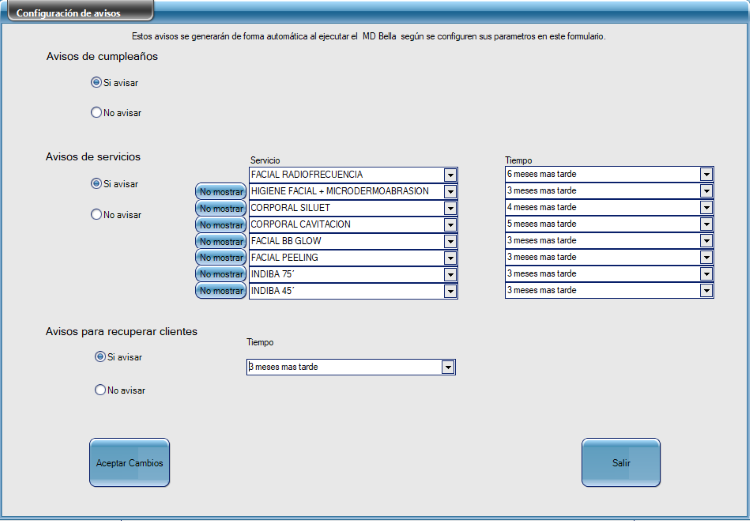Open time dropdown for INDIBA 75´ row
The width and height of the screenshot is (750, 521).
706,274
